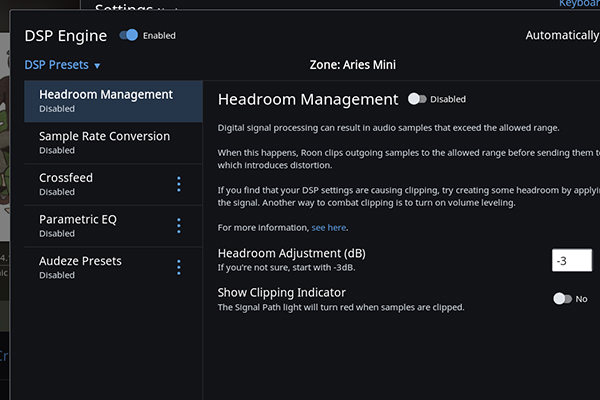Click the DSP Engine title text
Image resolution: width=600 pixels, height=400 pixels.
click(66, 36)
